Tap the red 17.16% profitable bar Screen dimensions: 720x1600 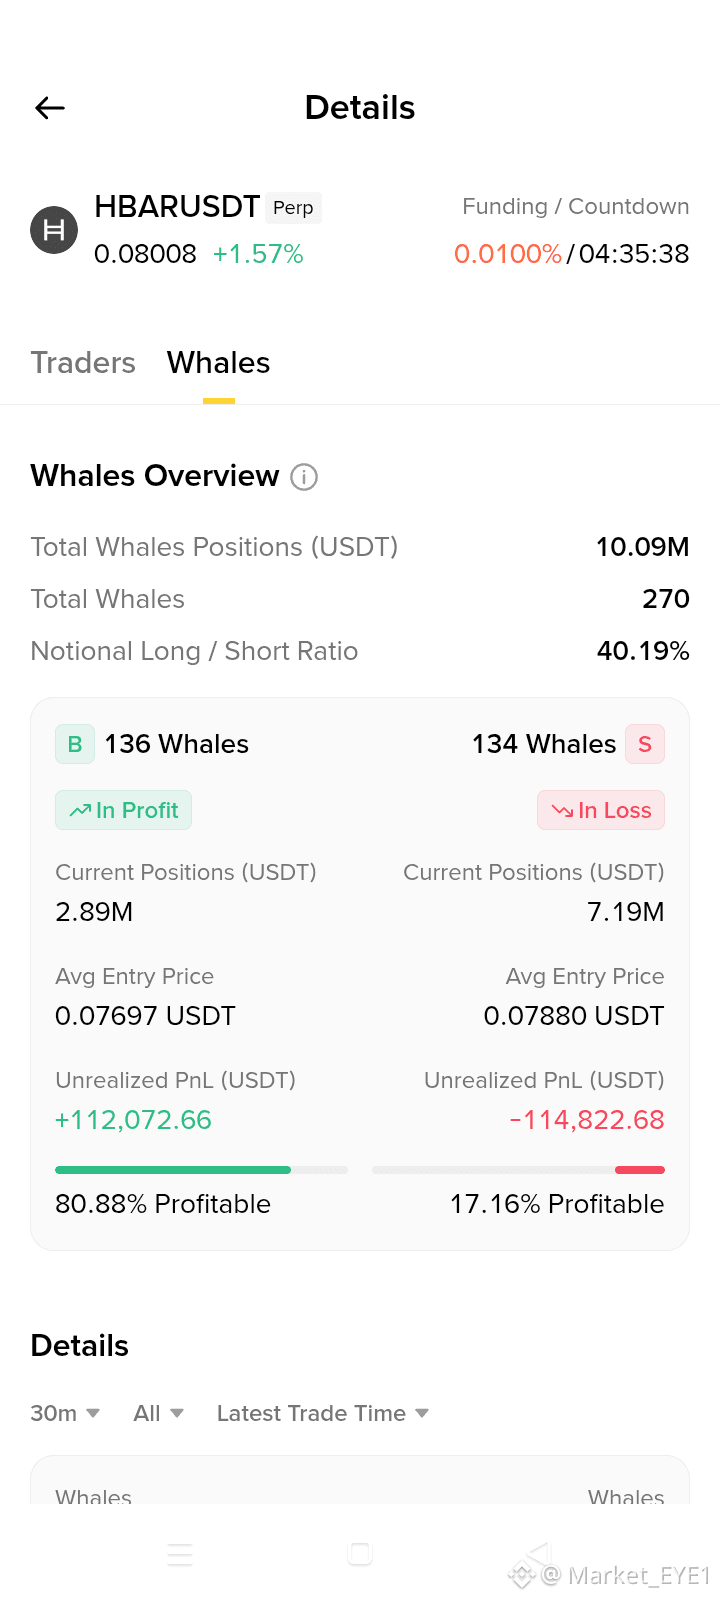pos(640,1170)
